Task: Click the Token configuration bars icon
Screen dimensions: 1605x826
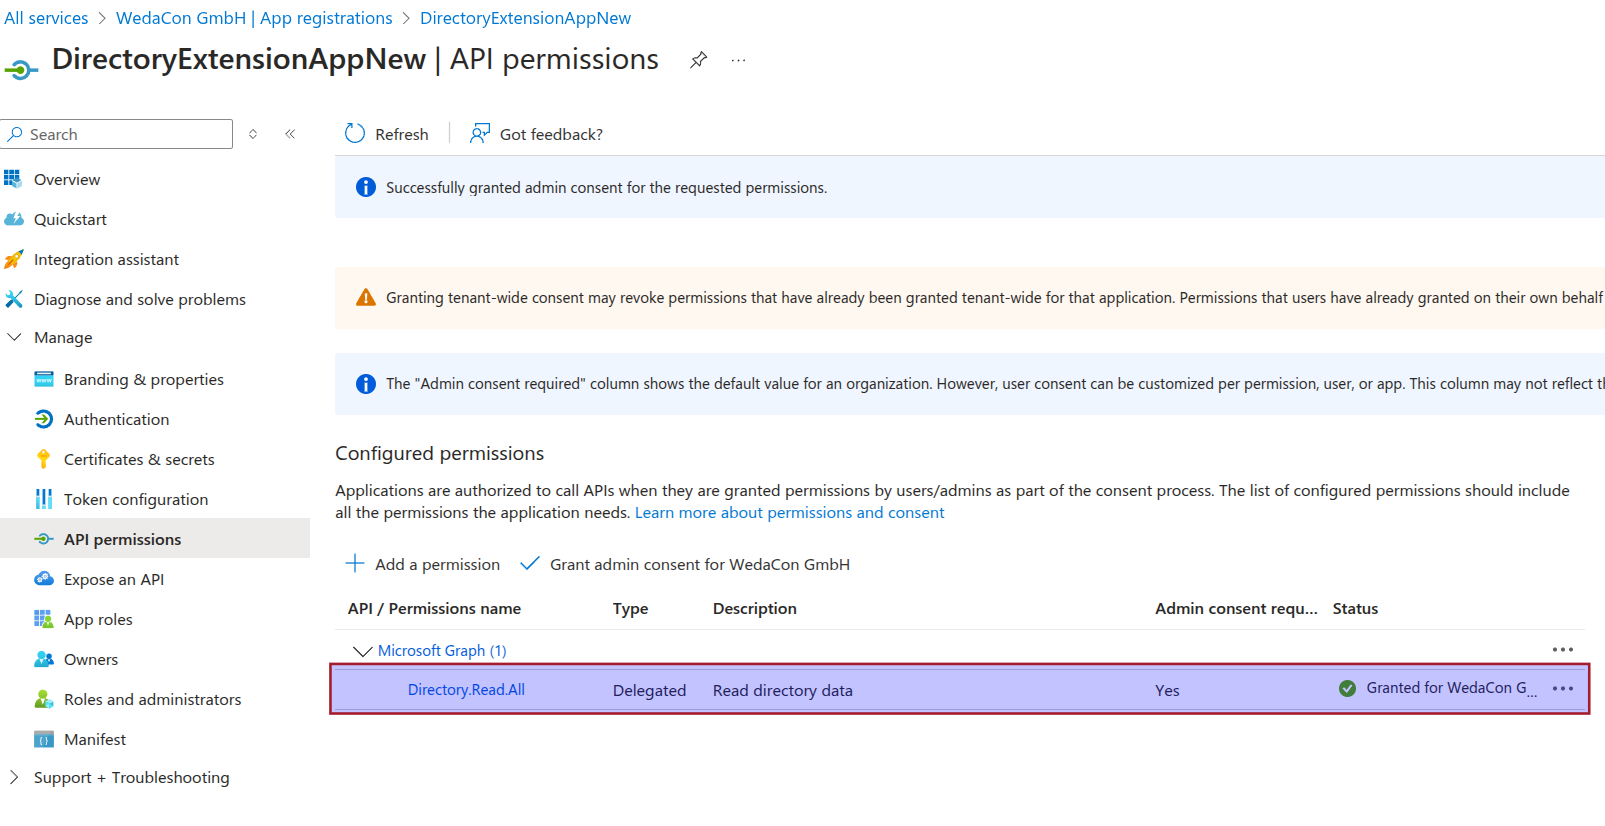Action: (x=44, y=499)
